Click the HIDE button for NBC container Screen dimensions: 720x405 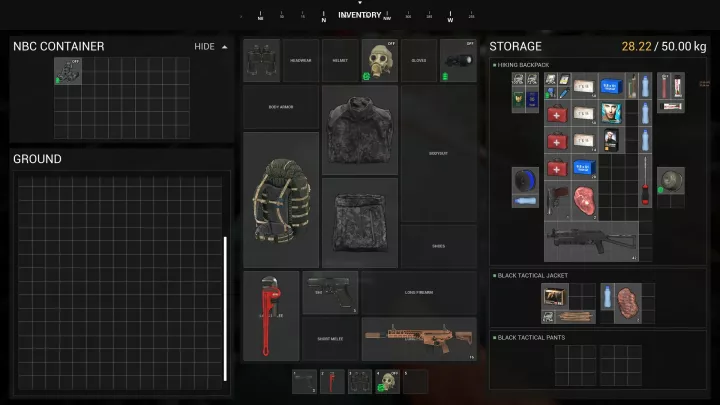204,47
